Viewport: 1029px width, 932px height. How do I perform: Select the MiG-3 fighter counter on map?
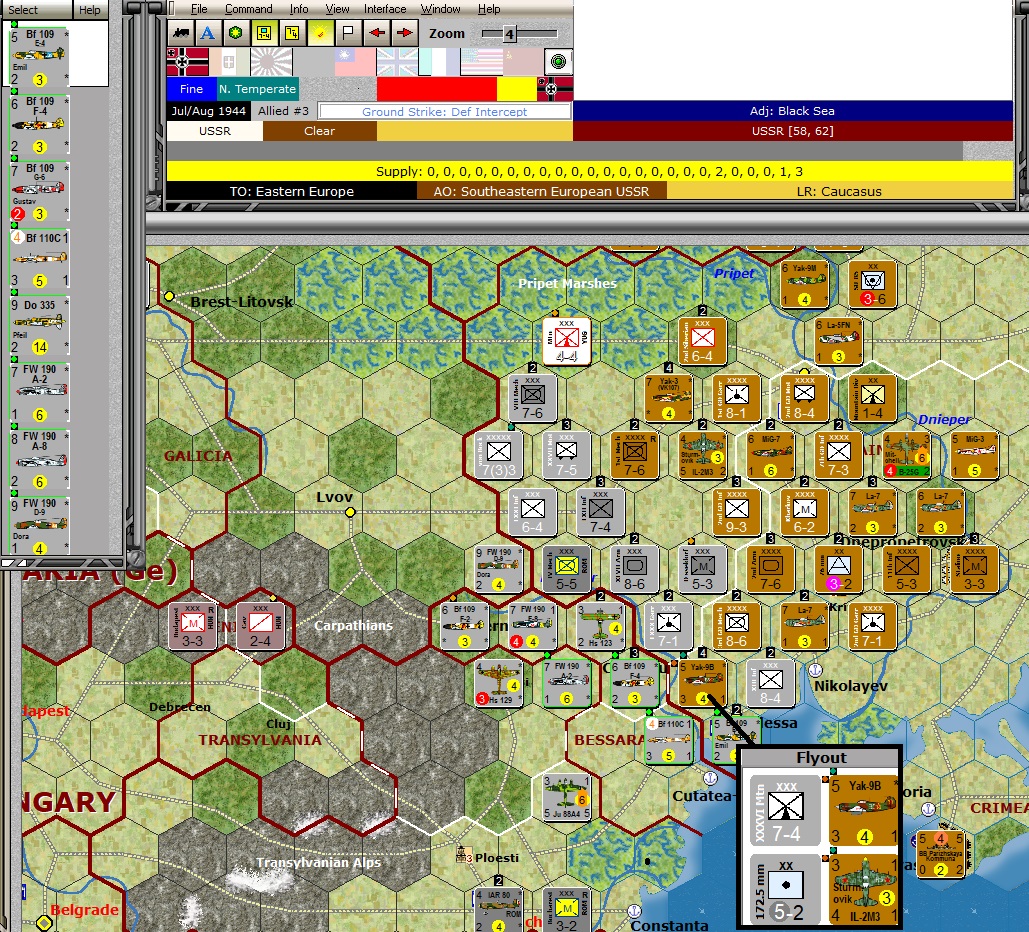975,454
